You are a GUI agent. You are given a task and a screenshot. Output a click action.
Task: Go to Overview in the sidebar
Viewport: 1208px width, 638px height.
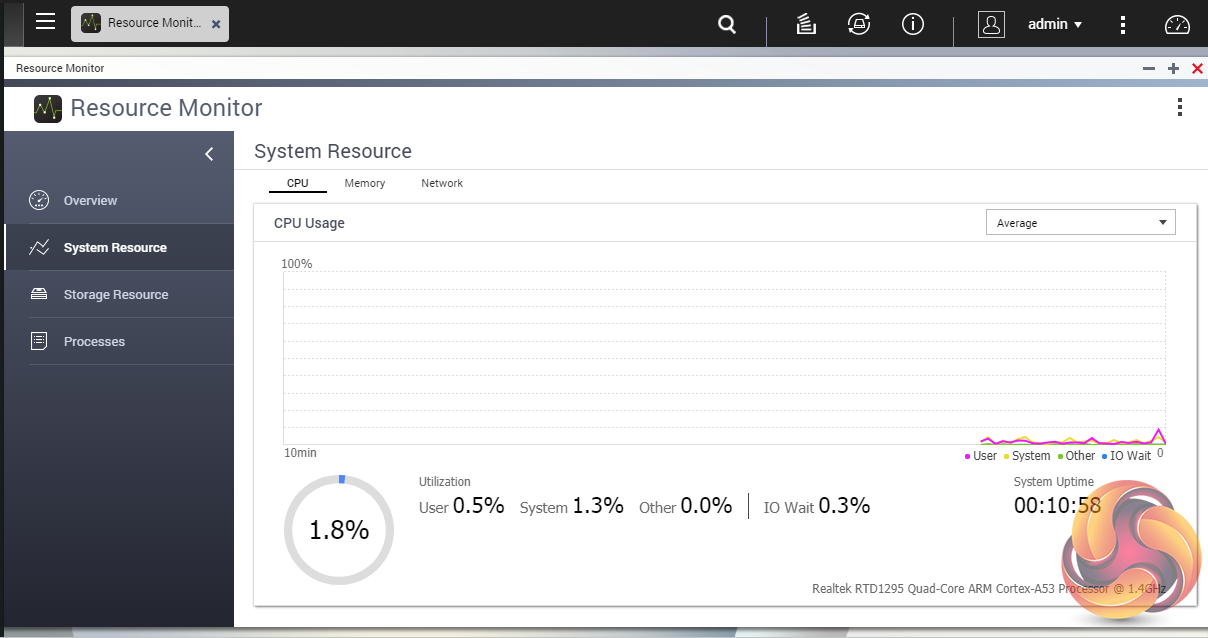(x=119, y=200)
